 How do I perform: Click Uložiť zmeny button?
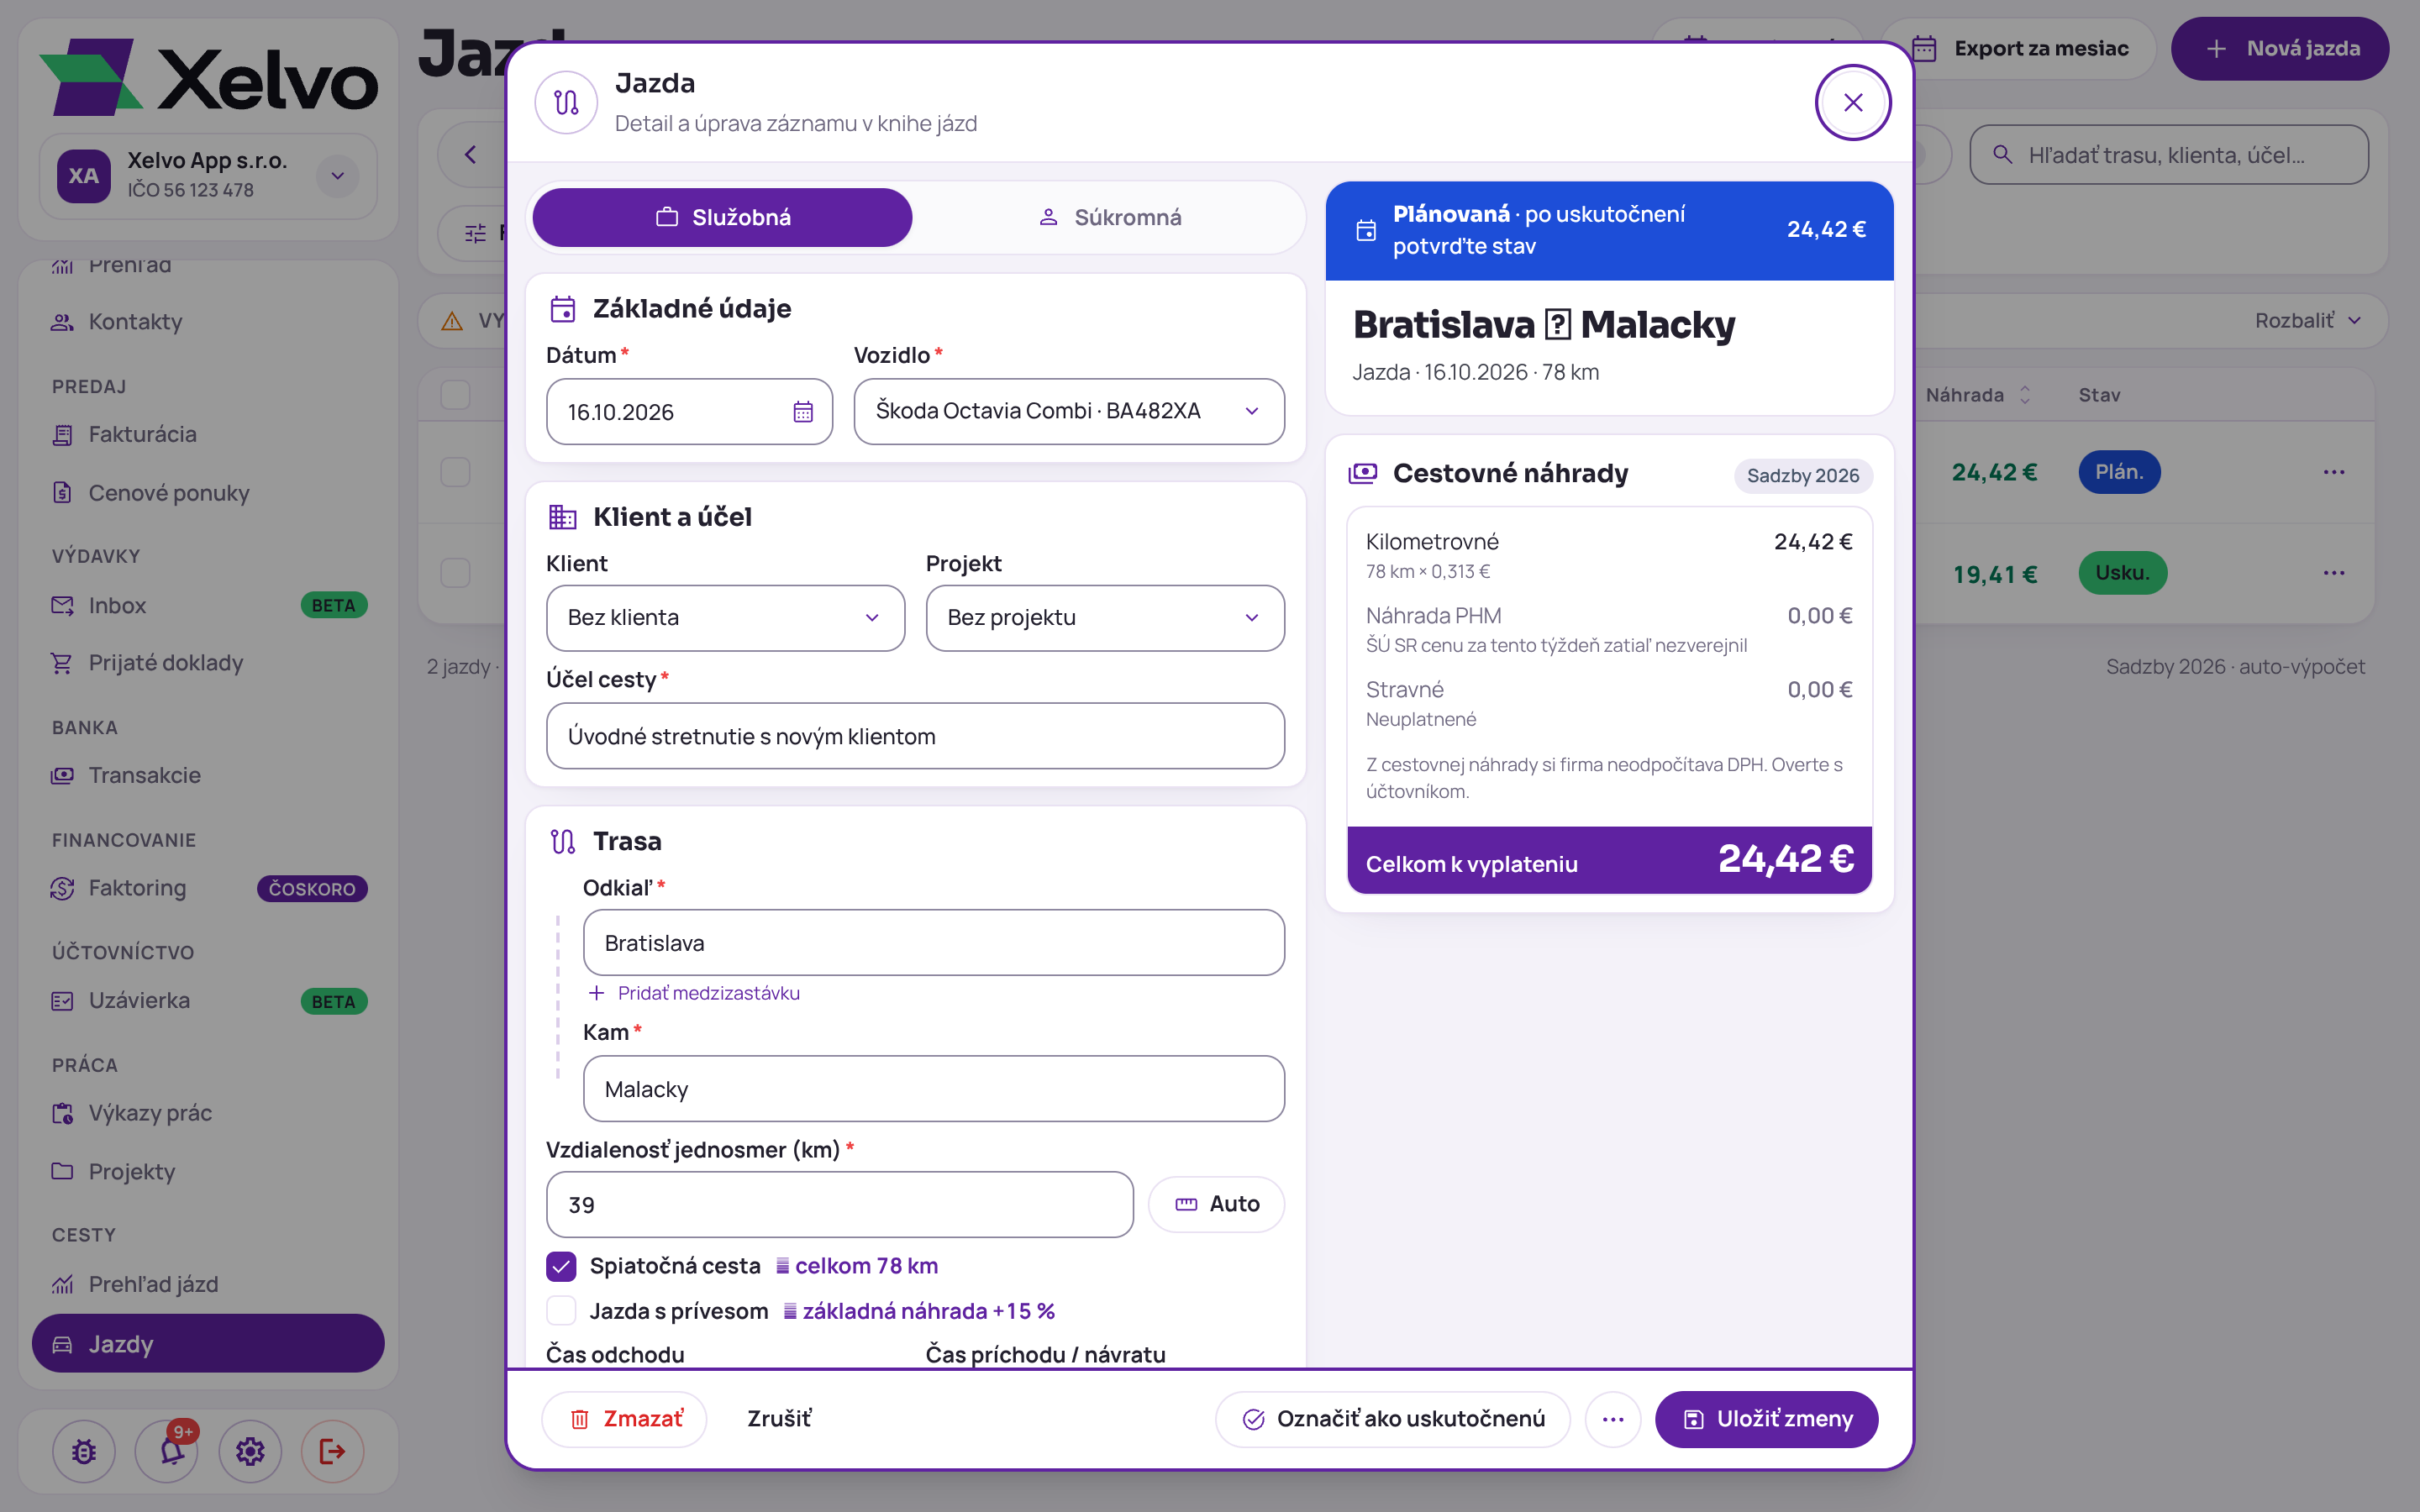point(1766,1419)
